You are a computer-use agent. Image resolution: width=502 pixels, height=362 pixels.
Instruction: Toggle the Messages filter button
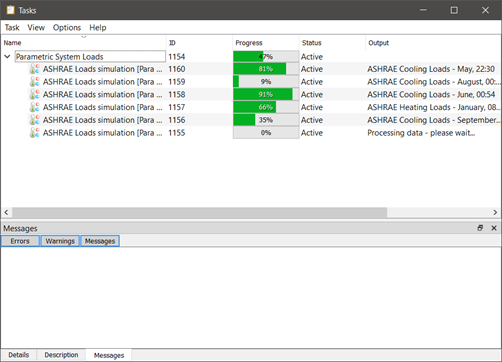pos(100,241)
